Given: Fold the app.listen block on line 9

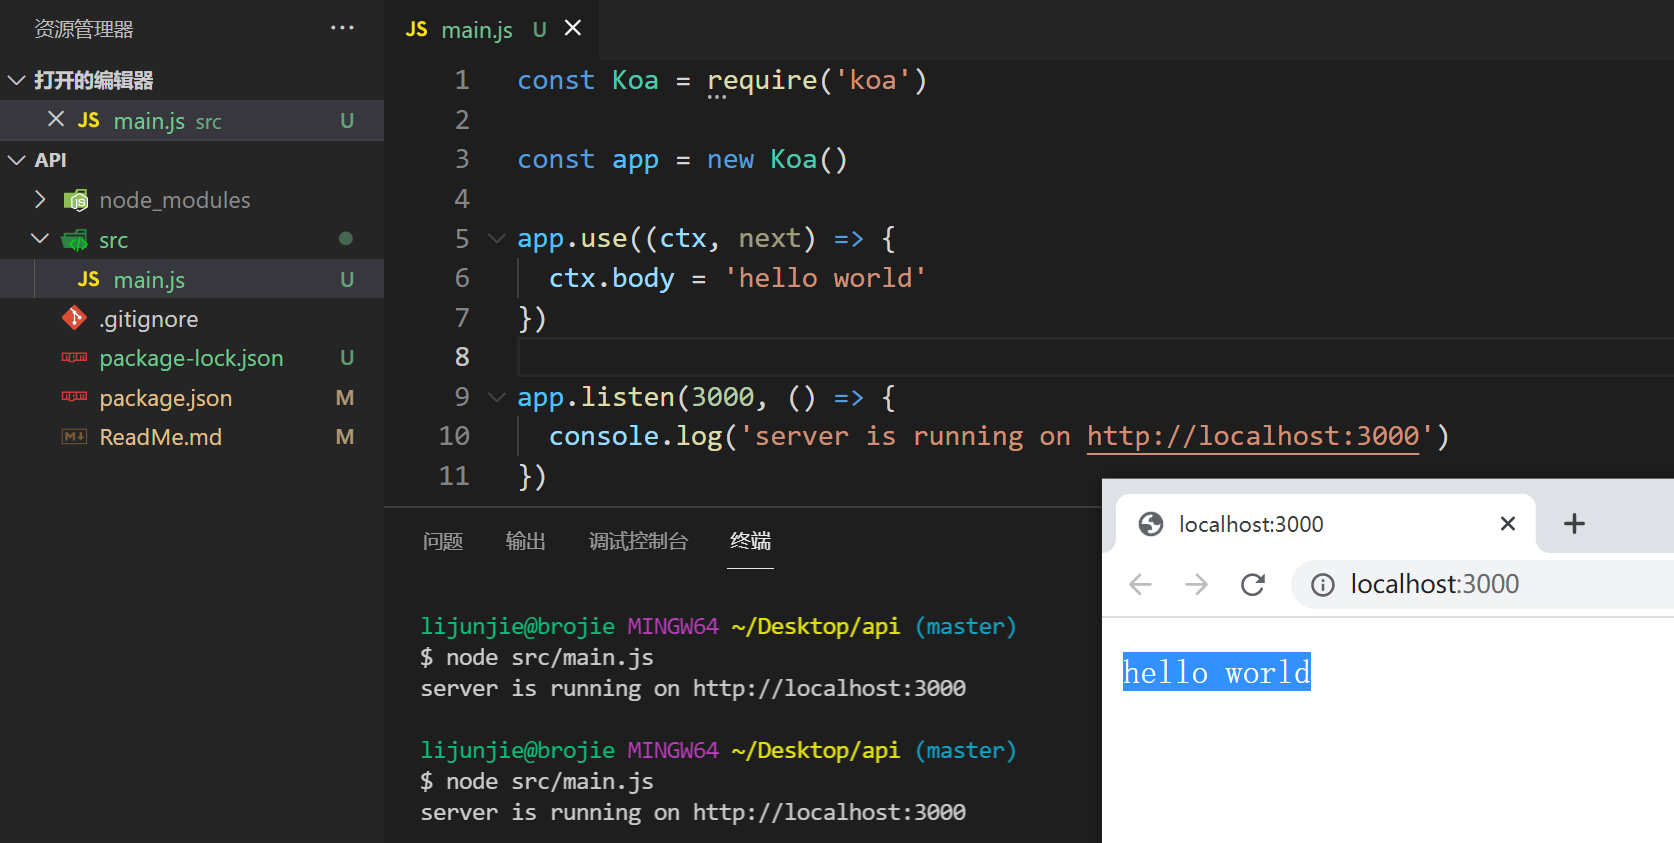Looking at the screenshot, I should point(496,397).
